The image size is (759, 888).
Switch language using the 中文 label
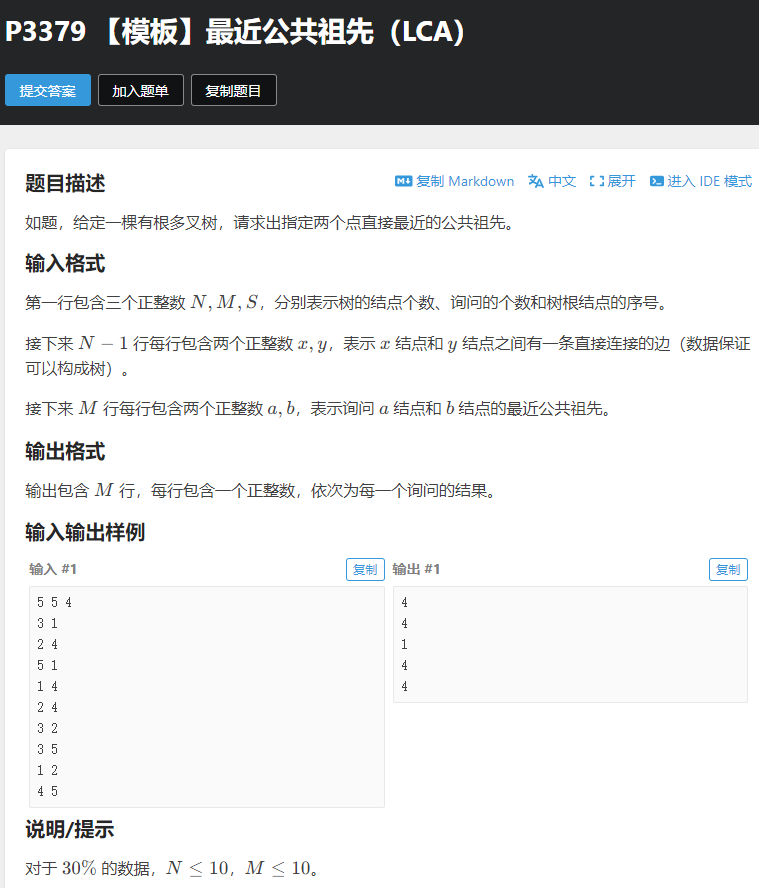pos(562,181)
